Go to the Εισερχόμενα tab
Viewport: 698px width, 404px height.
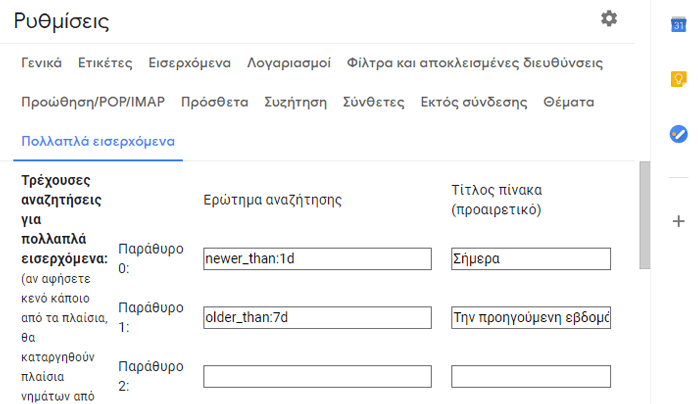[190, 63]
